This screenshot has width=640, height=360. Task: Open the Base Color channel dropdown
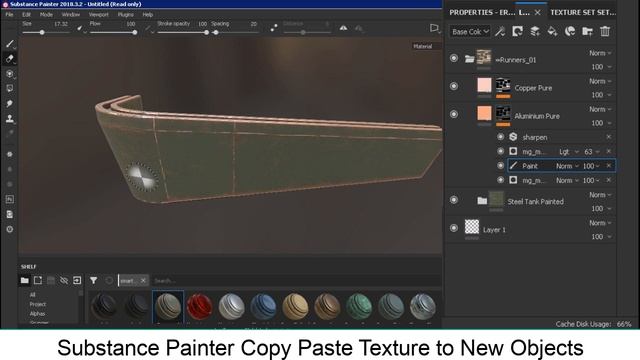coord(470,31)
